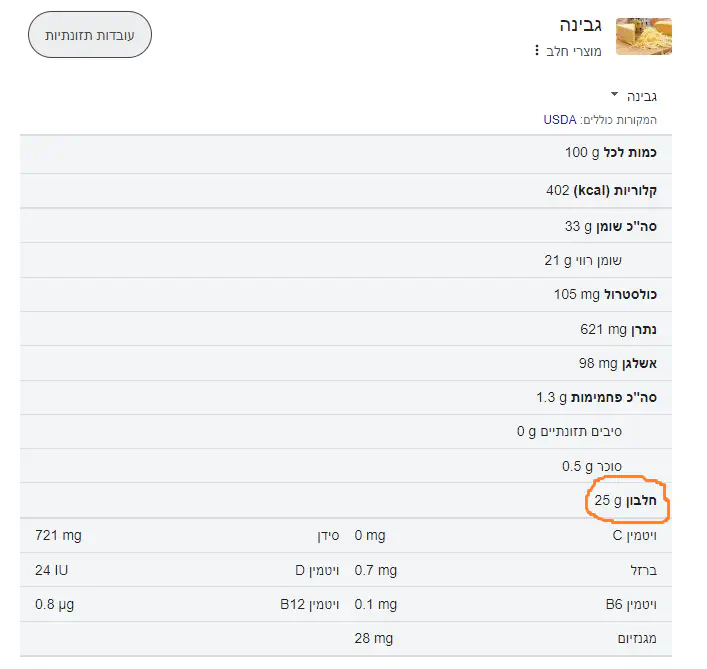Click the שומן רווי 21 g entry
This screenshot has width=707, height=669.
click(x=583, y=260)
